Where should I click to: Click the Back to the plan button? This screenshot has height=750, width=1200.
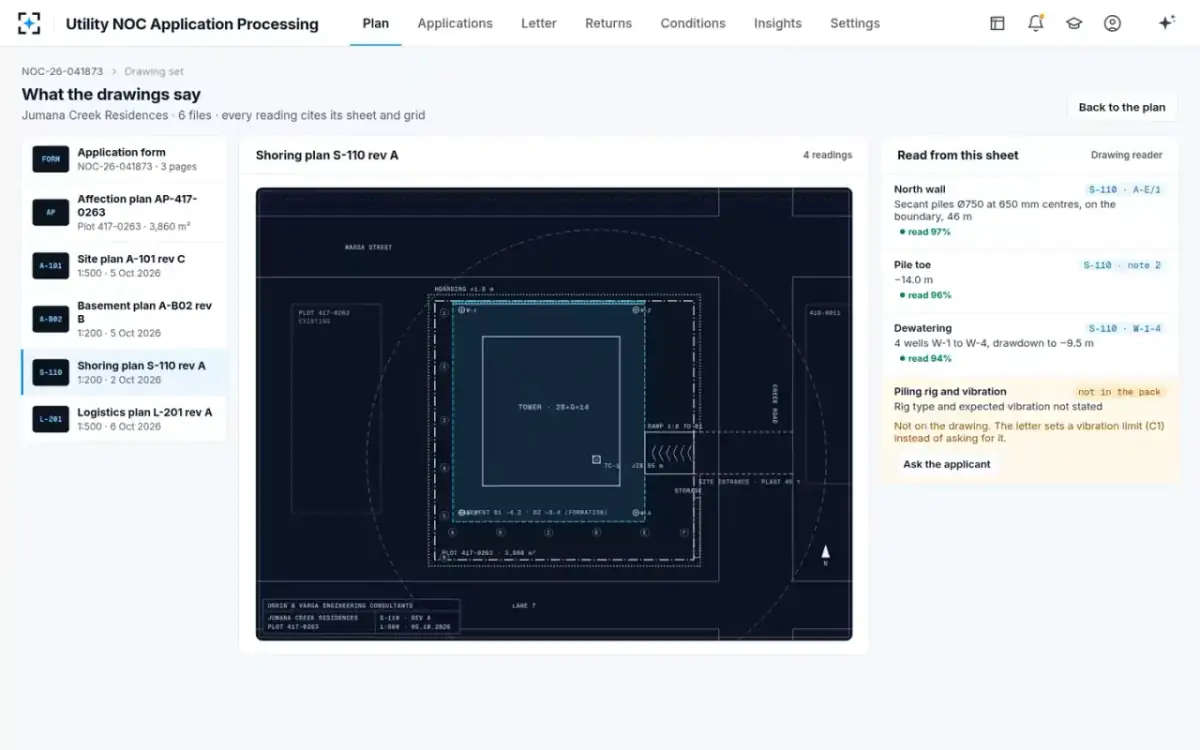pyautogui.click(x=1122, y=107)
